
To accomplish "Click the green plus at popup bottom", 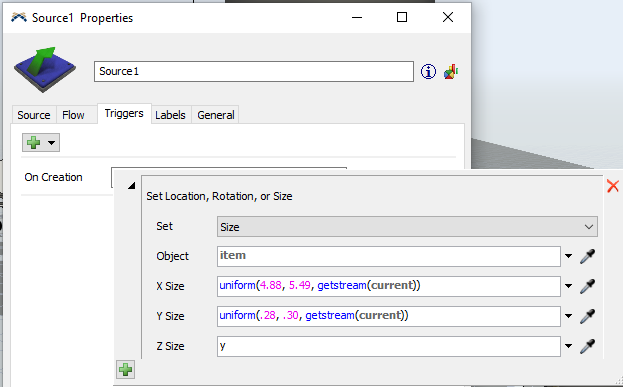I will tap(126, 370).
